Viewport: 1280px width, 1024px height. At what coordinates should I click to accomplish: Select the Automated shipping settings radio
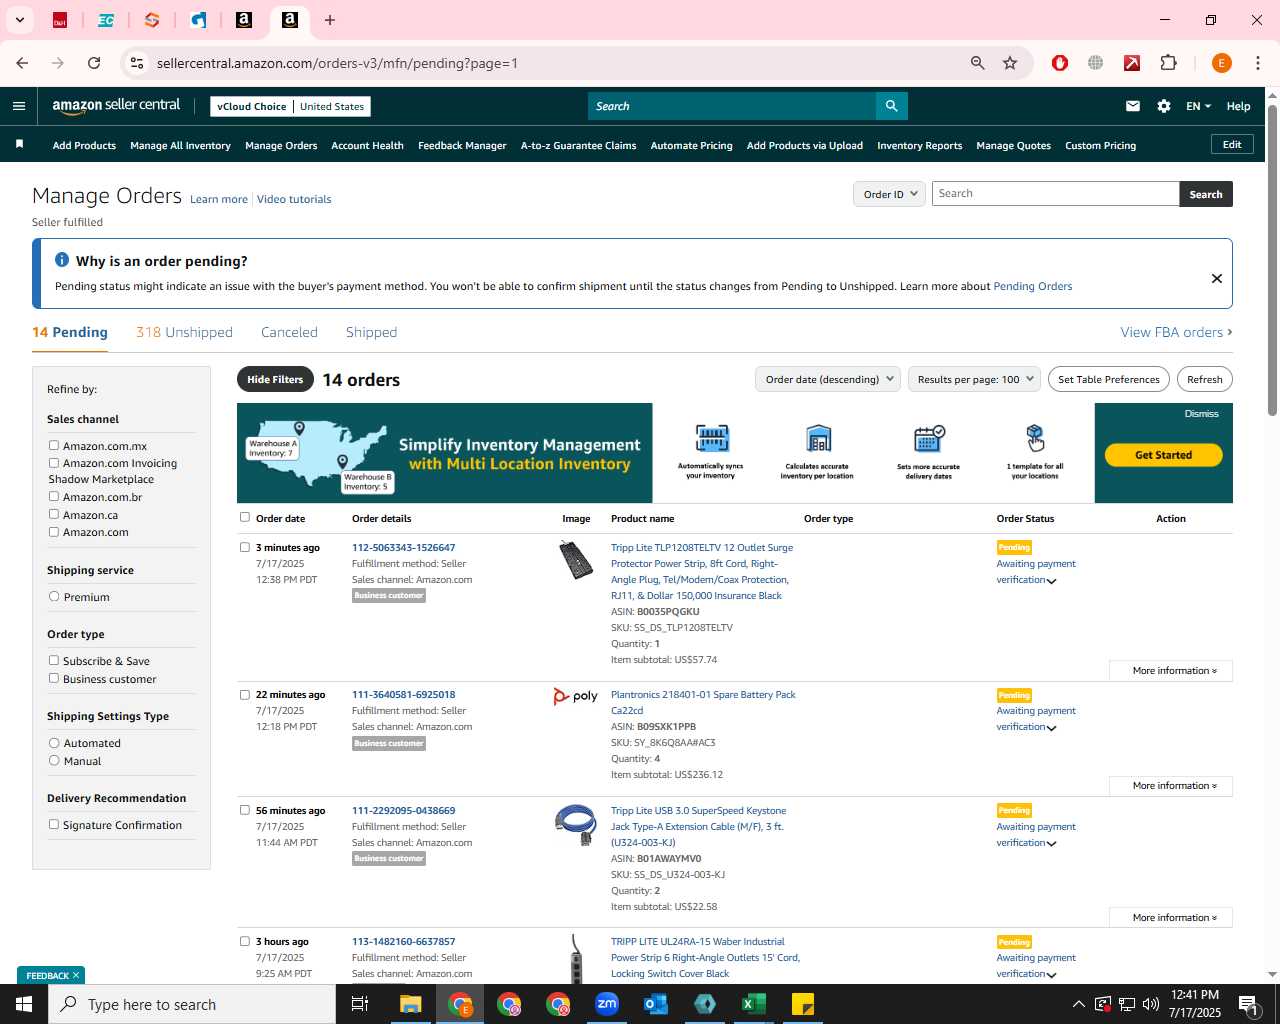[54, 743]
